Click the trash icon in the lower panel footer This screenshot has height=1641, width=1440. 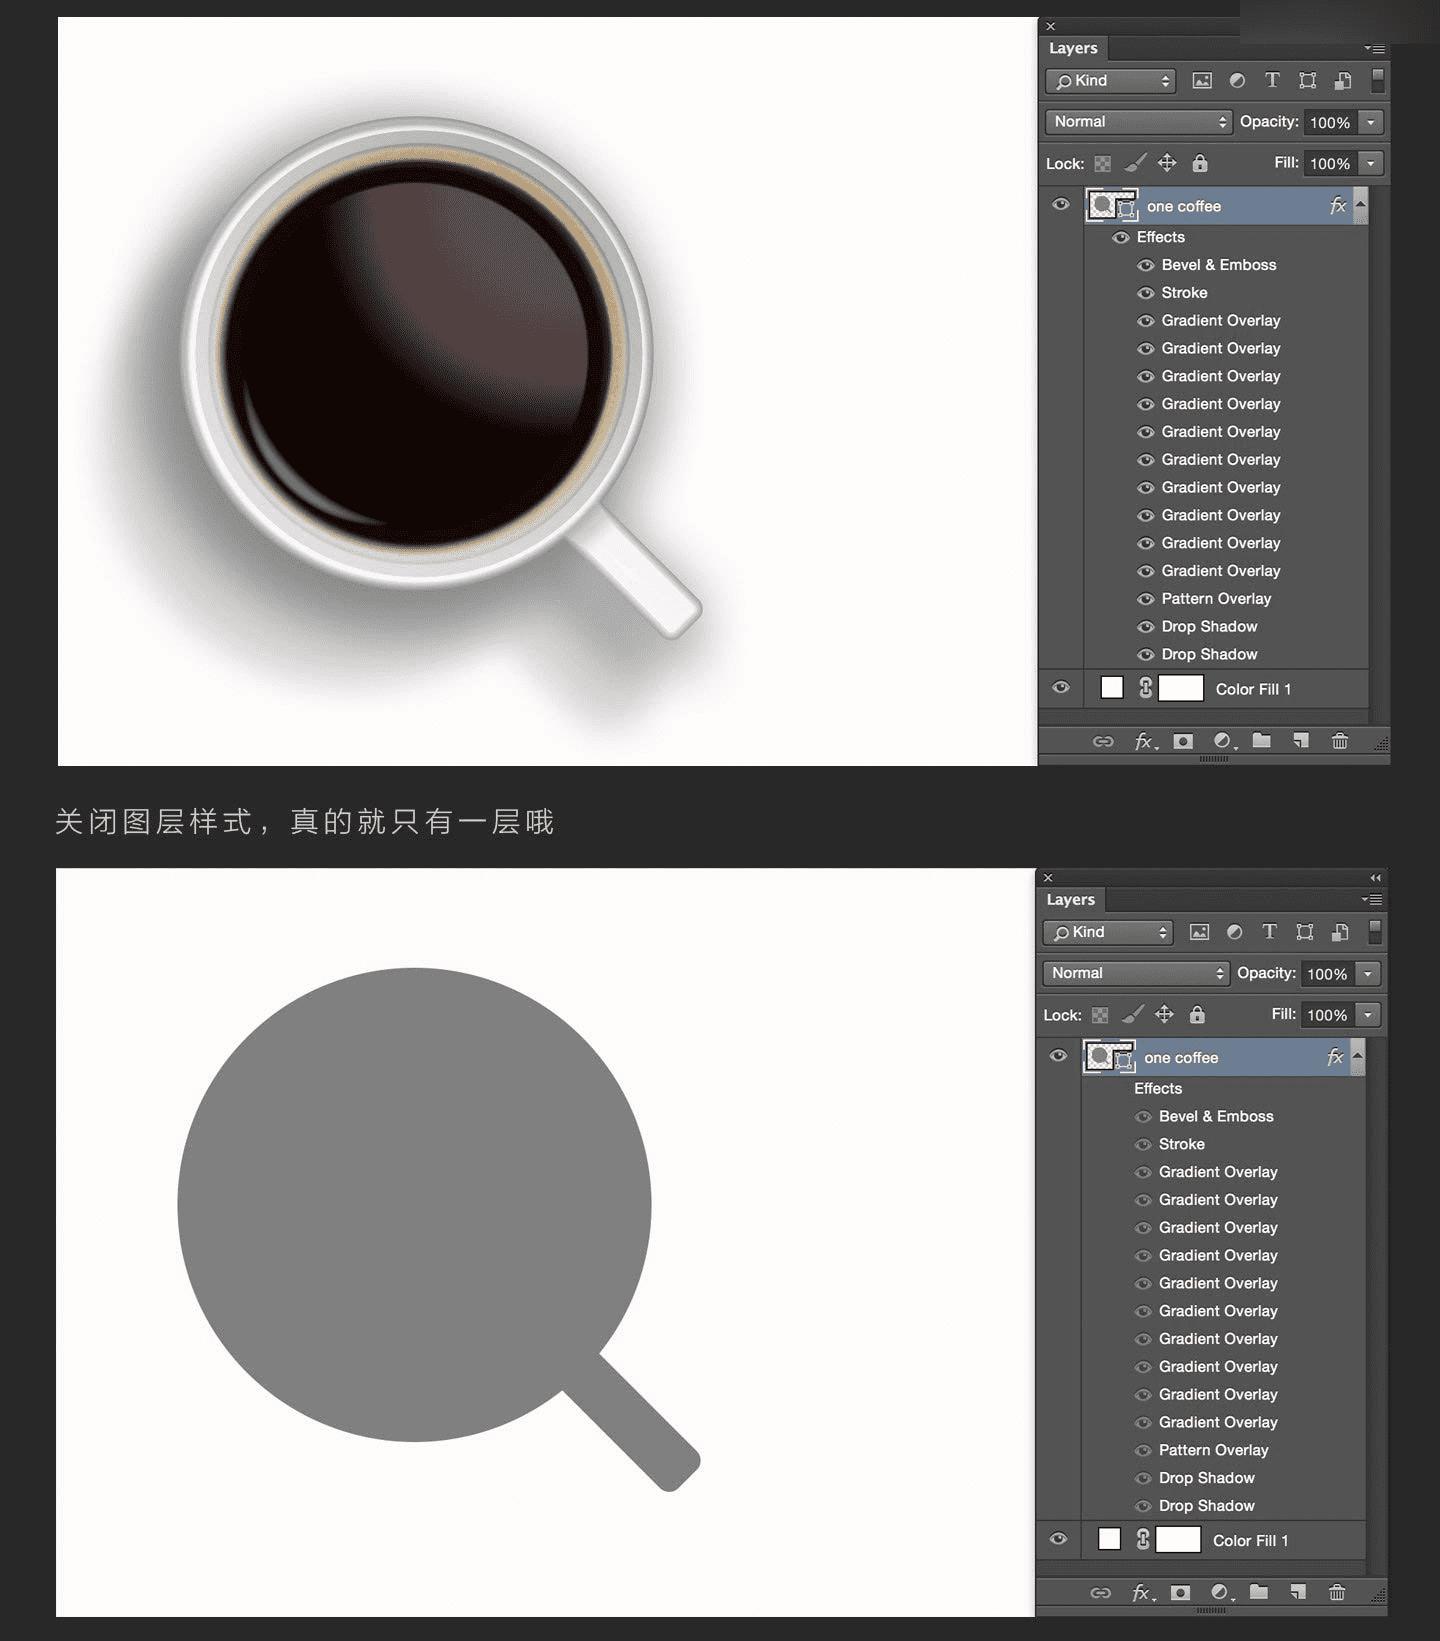point(1337,1592)
